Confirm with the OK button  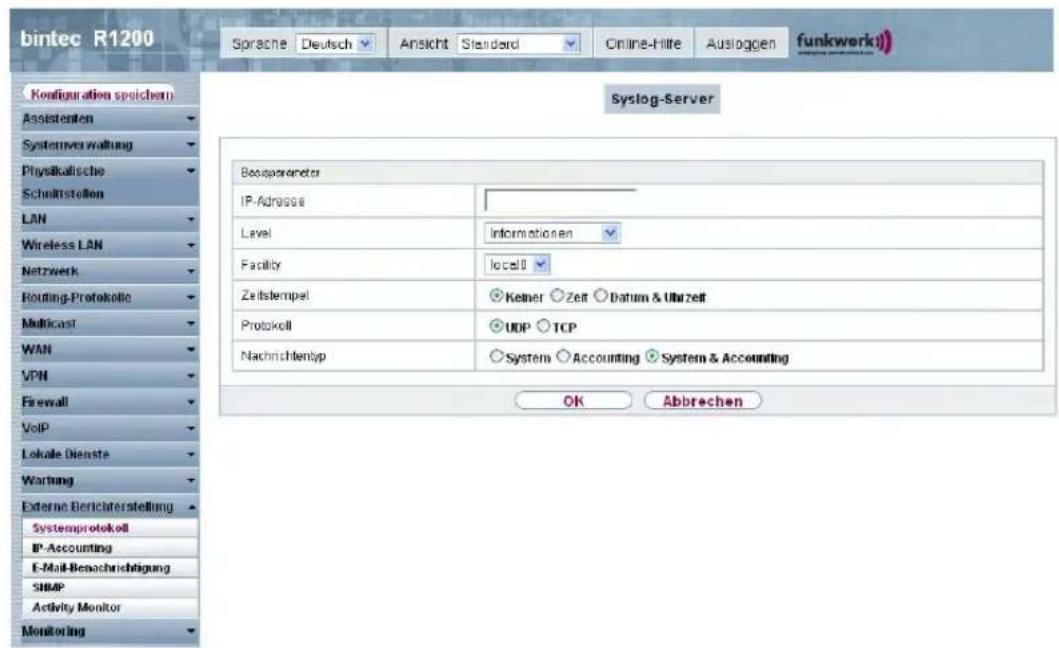coord(573,401)
